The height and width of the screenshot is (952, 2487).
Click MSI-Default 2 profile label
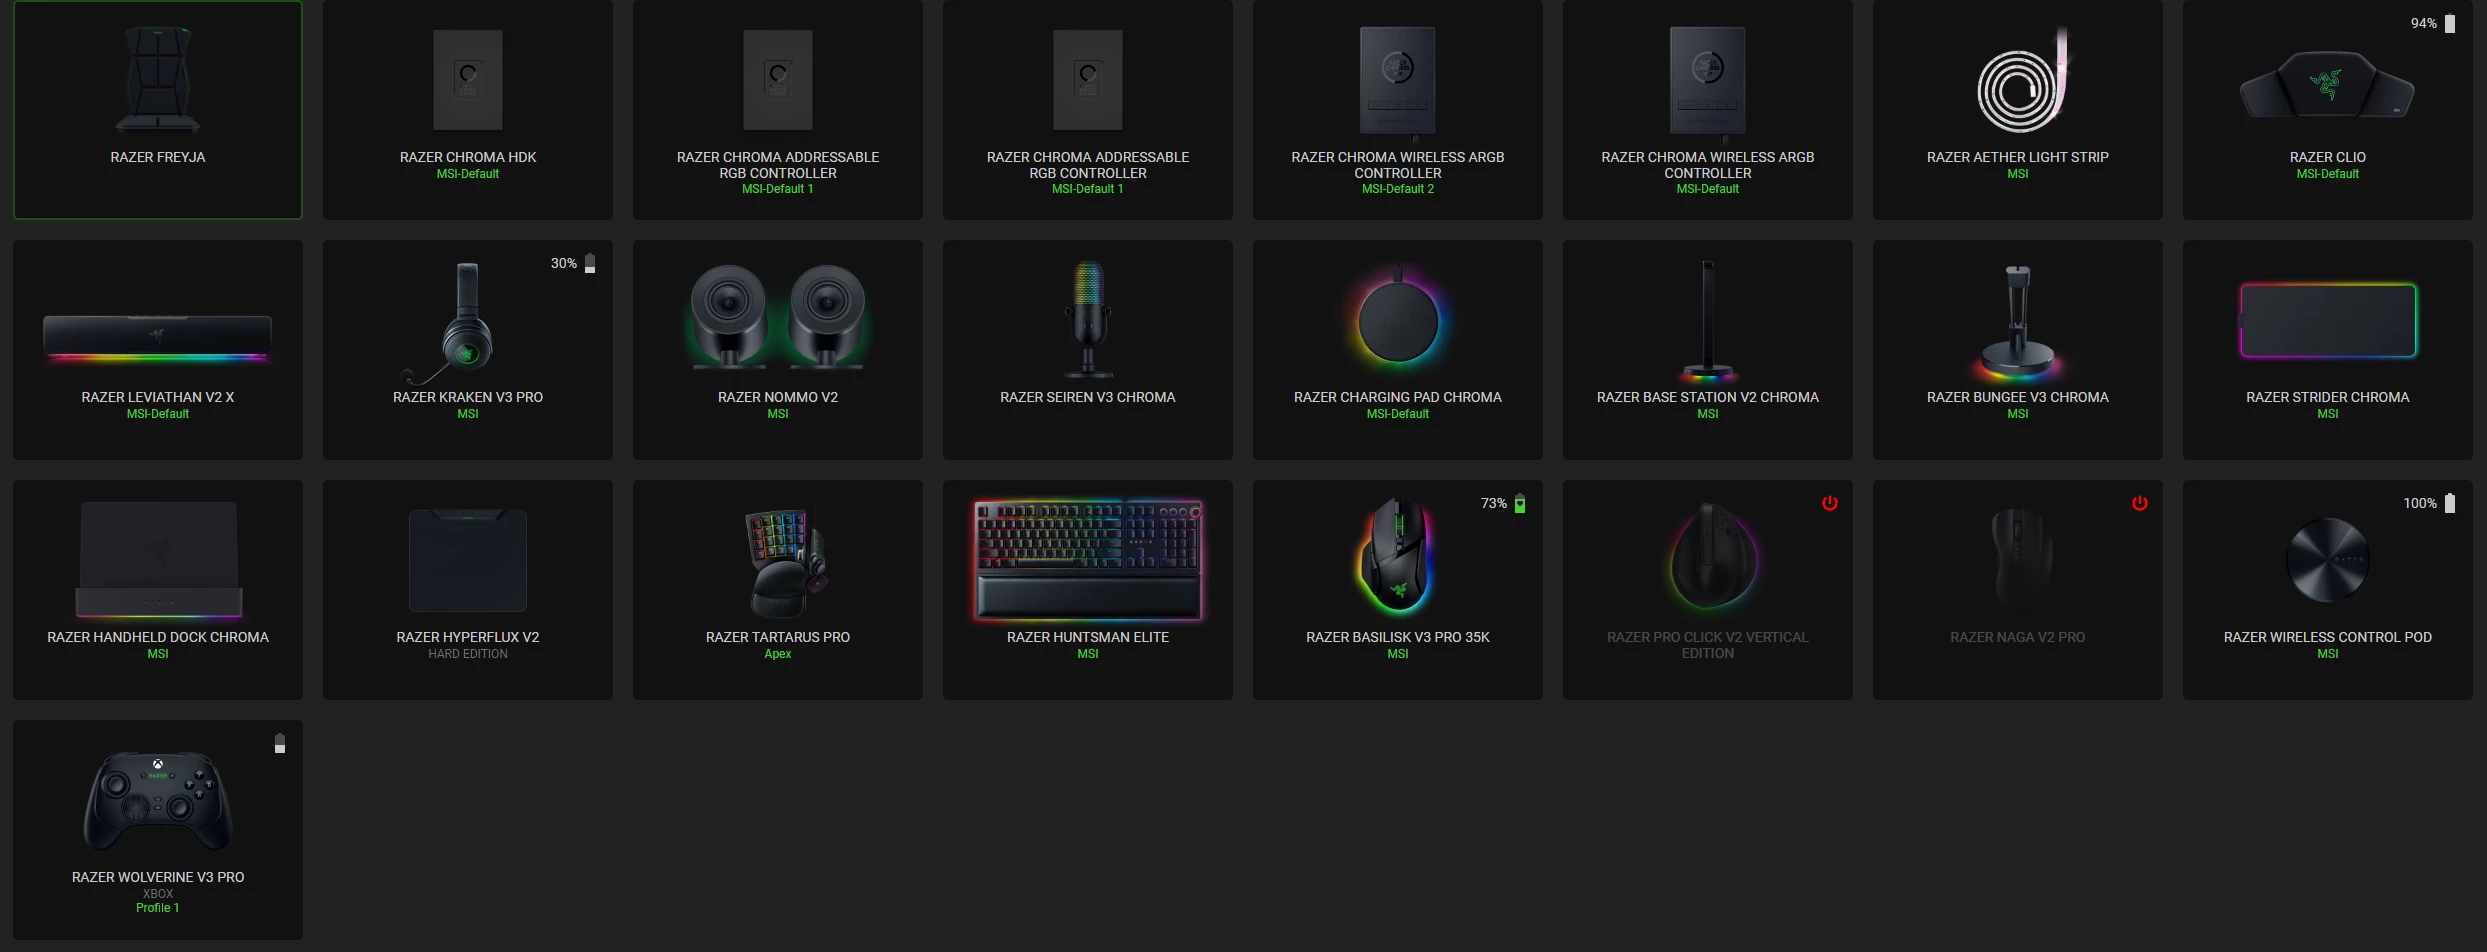[1398, 189]
